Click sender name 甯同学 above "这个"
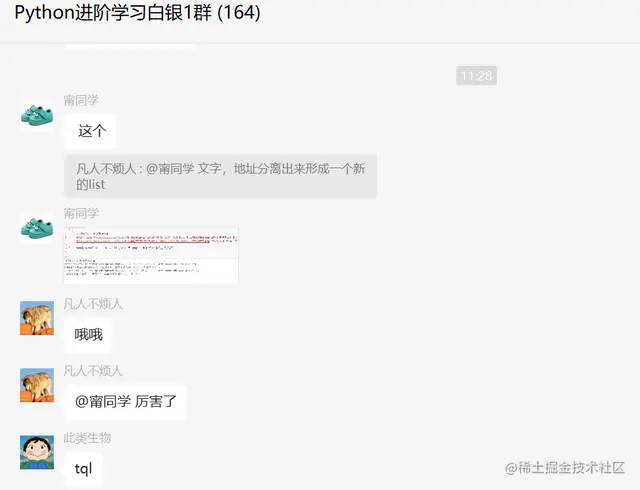The image size is (640, 490). pyautogui.click(x=81, y=100)
